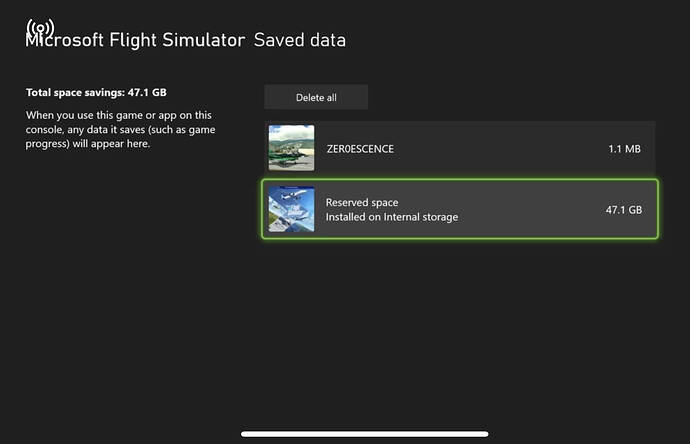Click the Reserved space game thumbnail
This screenshot has height=444, width=690.
[291, 209]
